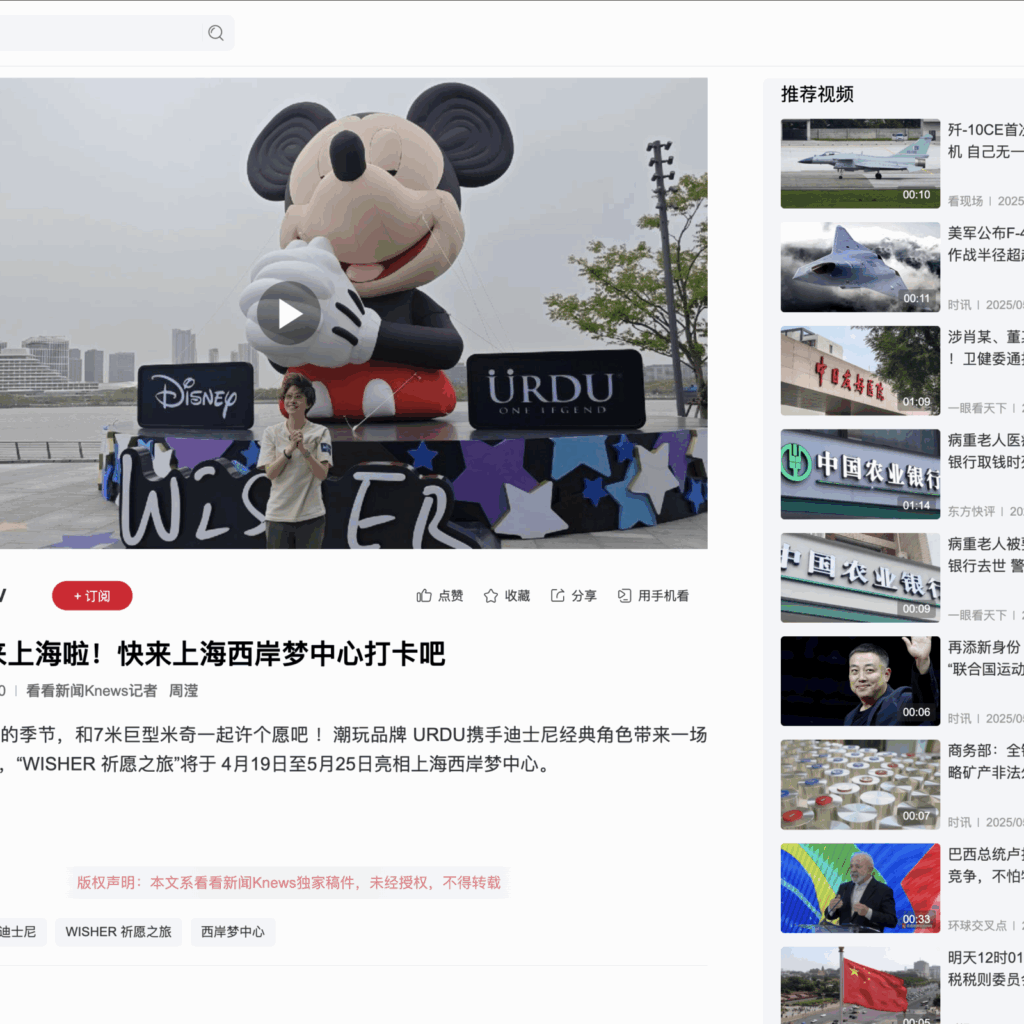Viewport: 1024px width, 1024px height.
Task: Click the 东方快评 source label
Action: pos(971,511)
